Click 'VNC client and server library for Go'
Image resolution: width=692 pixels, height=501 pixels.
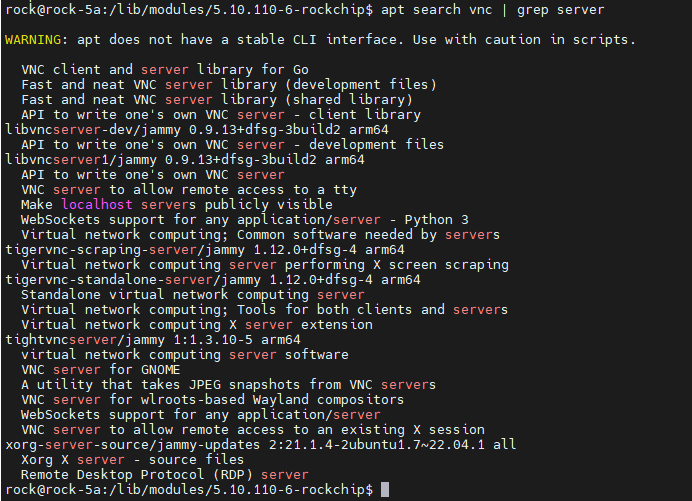[x=165, y=70]
